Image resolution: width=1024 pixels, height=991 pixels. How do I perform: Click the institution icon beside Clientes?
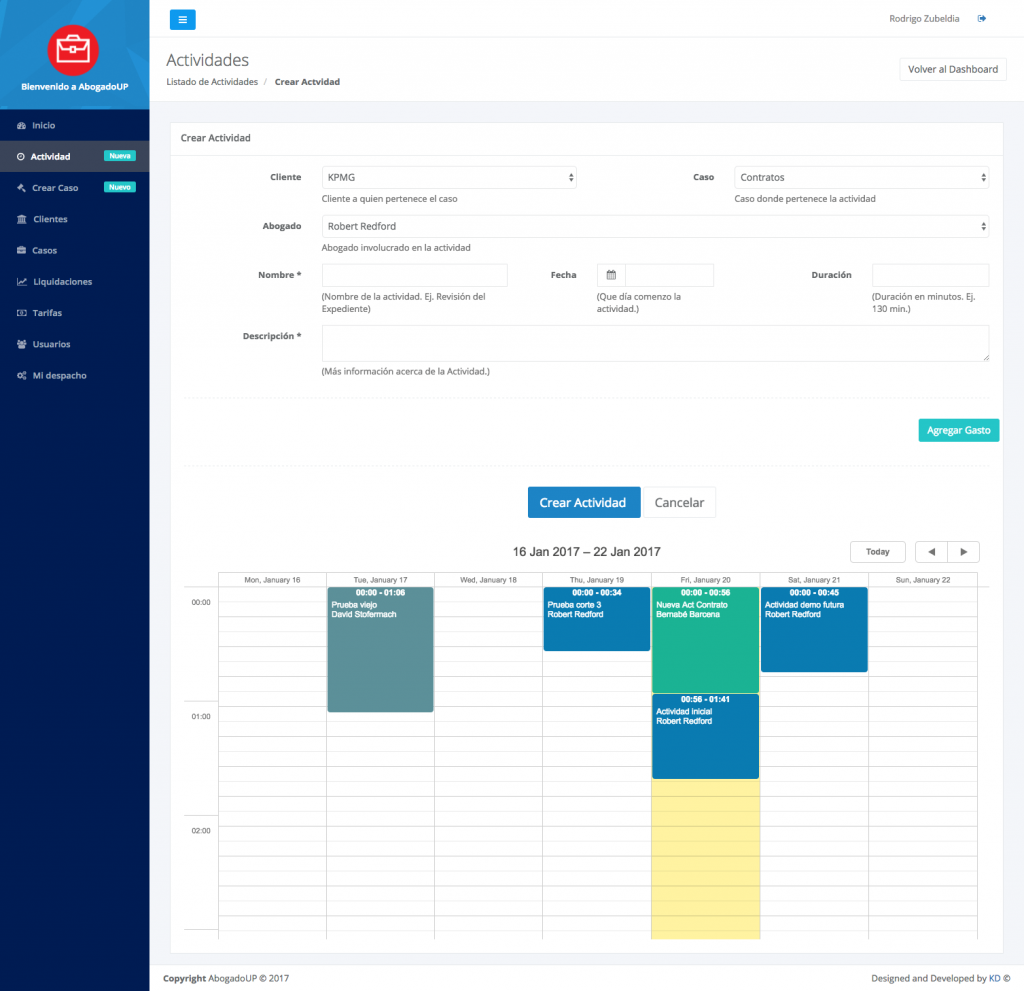[22, 219]
